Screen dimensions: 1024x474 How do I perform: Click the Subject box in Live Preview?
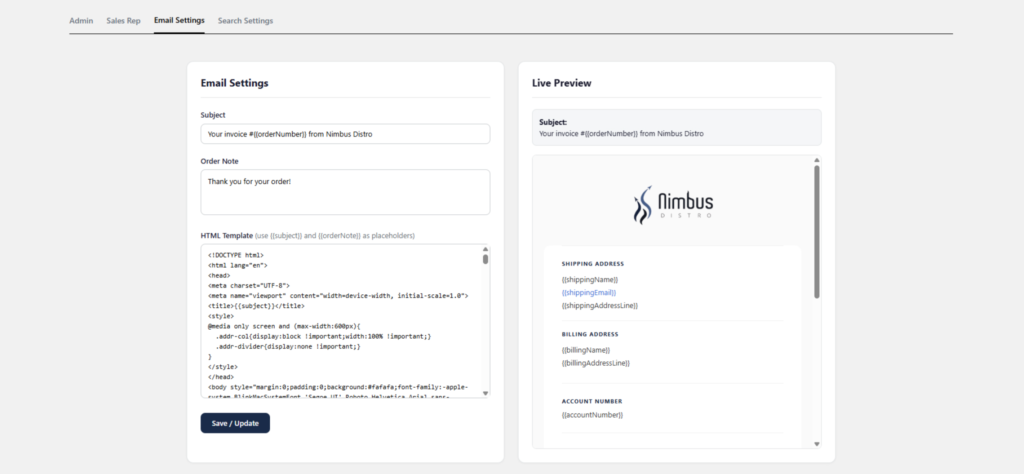[677, 127]
